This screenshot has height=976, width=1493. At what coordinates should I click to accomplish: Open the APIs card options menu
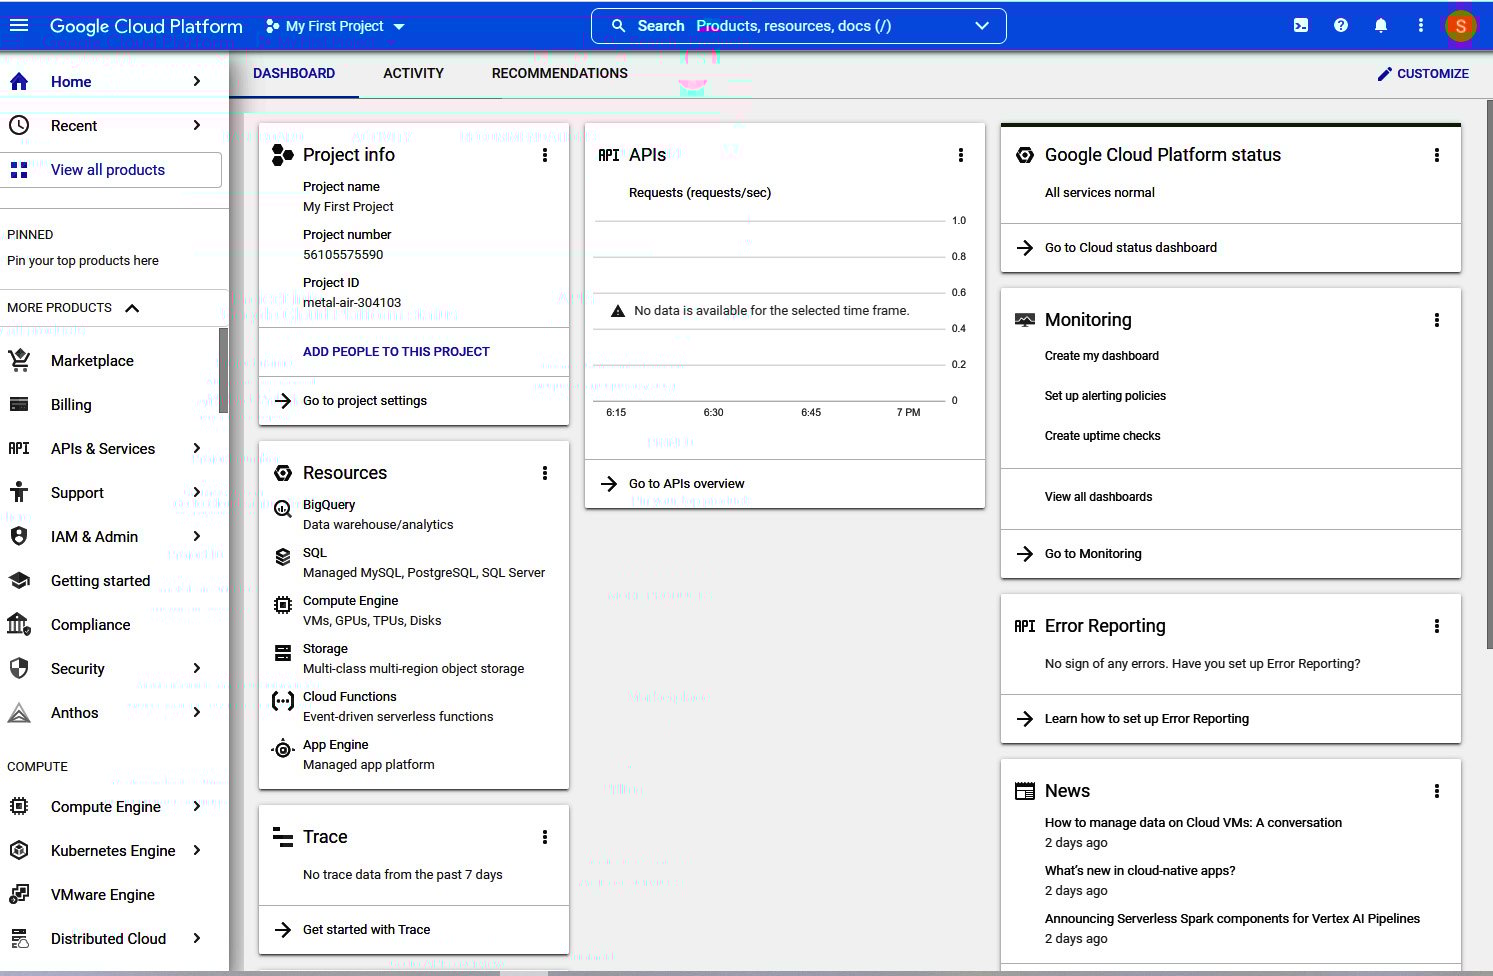click(961, 155)
